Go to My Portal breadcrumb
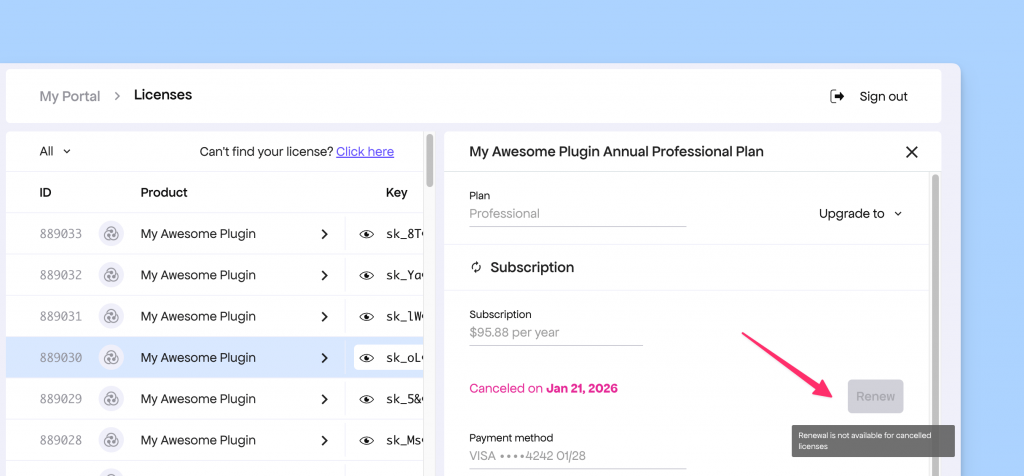The height and width of the screenshot is (476, 1024). [x=70, y=96]
